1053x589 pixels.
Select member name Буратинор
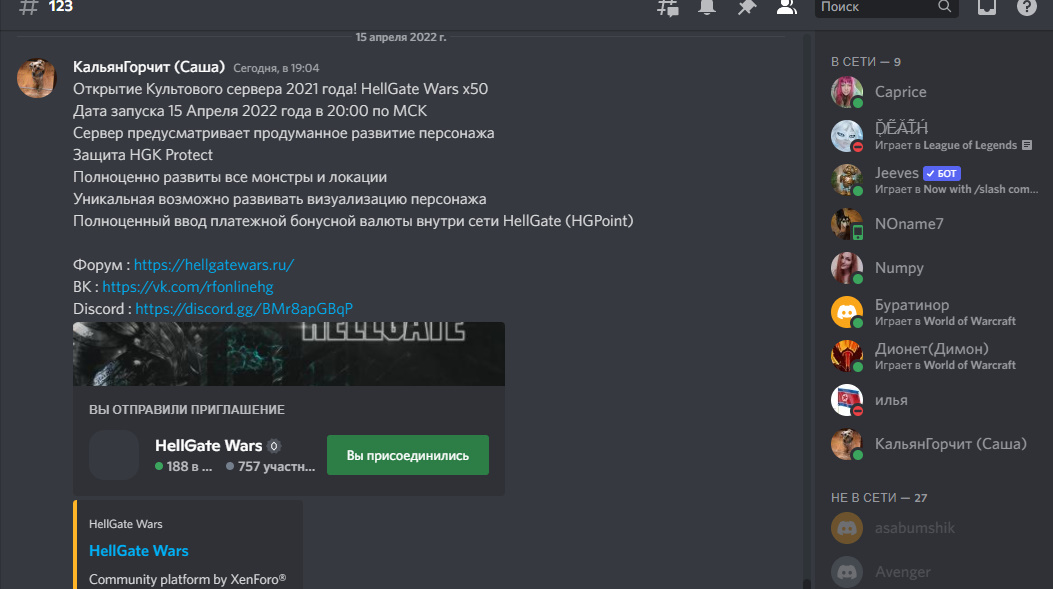pyautogui.click(x=912, y=305)
